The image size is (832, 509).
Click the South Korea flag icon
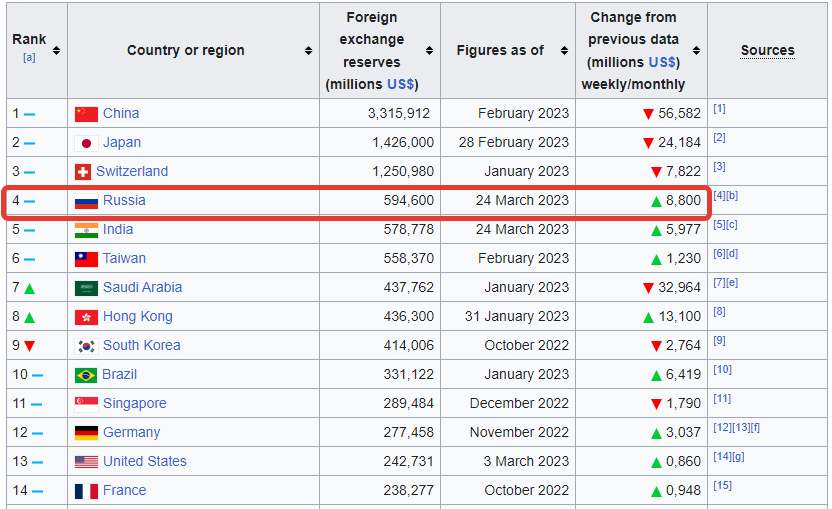[x=86, y=346]
